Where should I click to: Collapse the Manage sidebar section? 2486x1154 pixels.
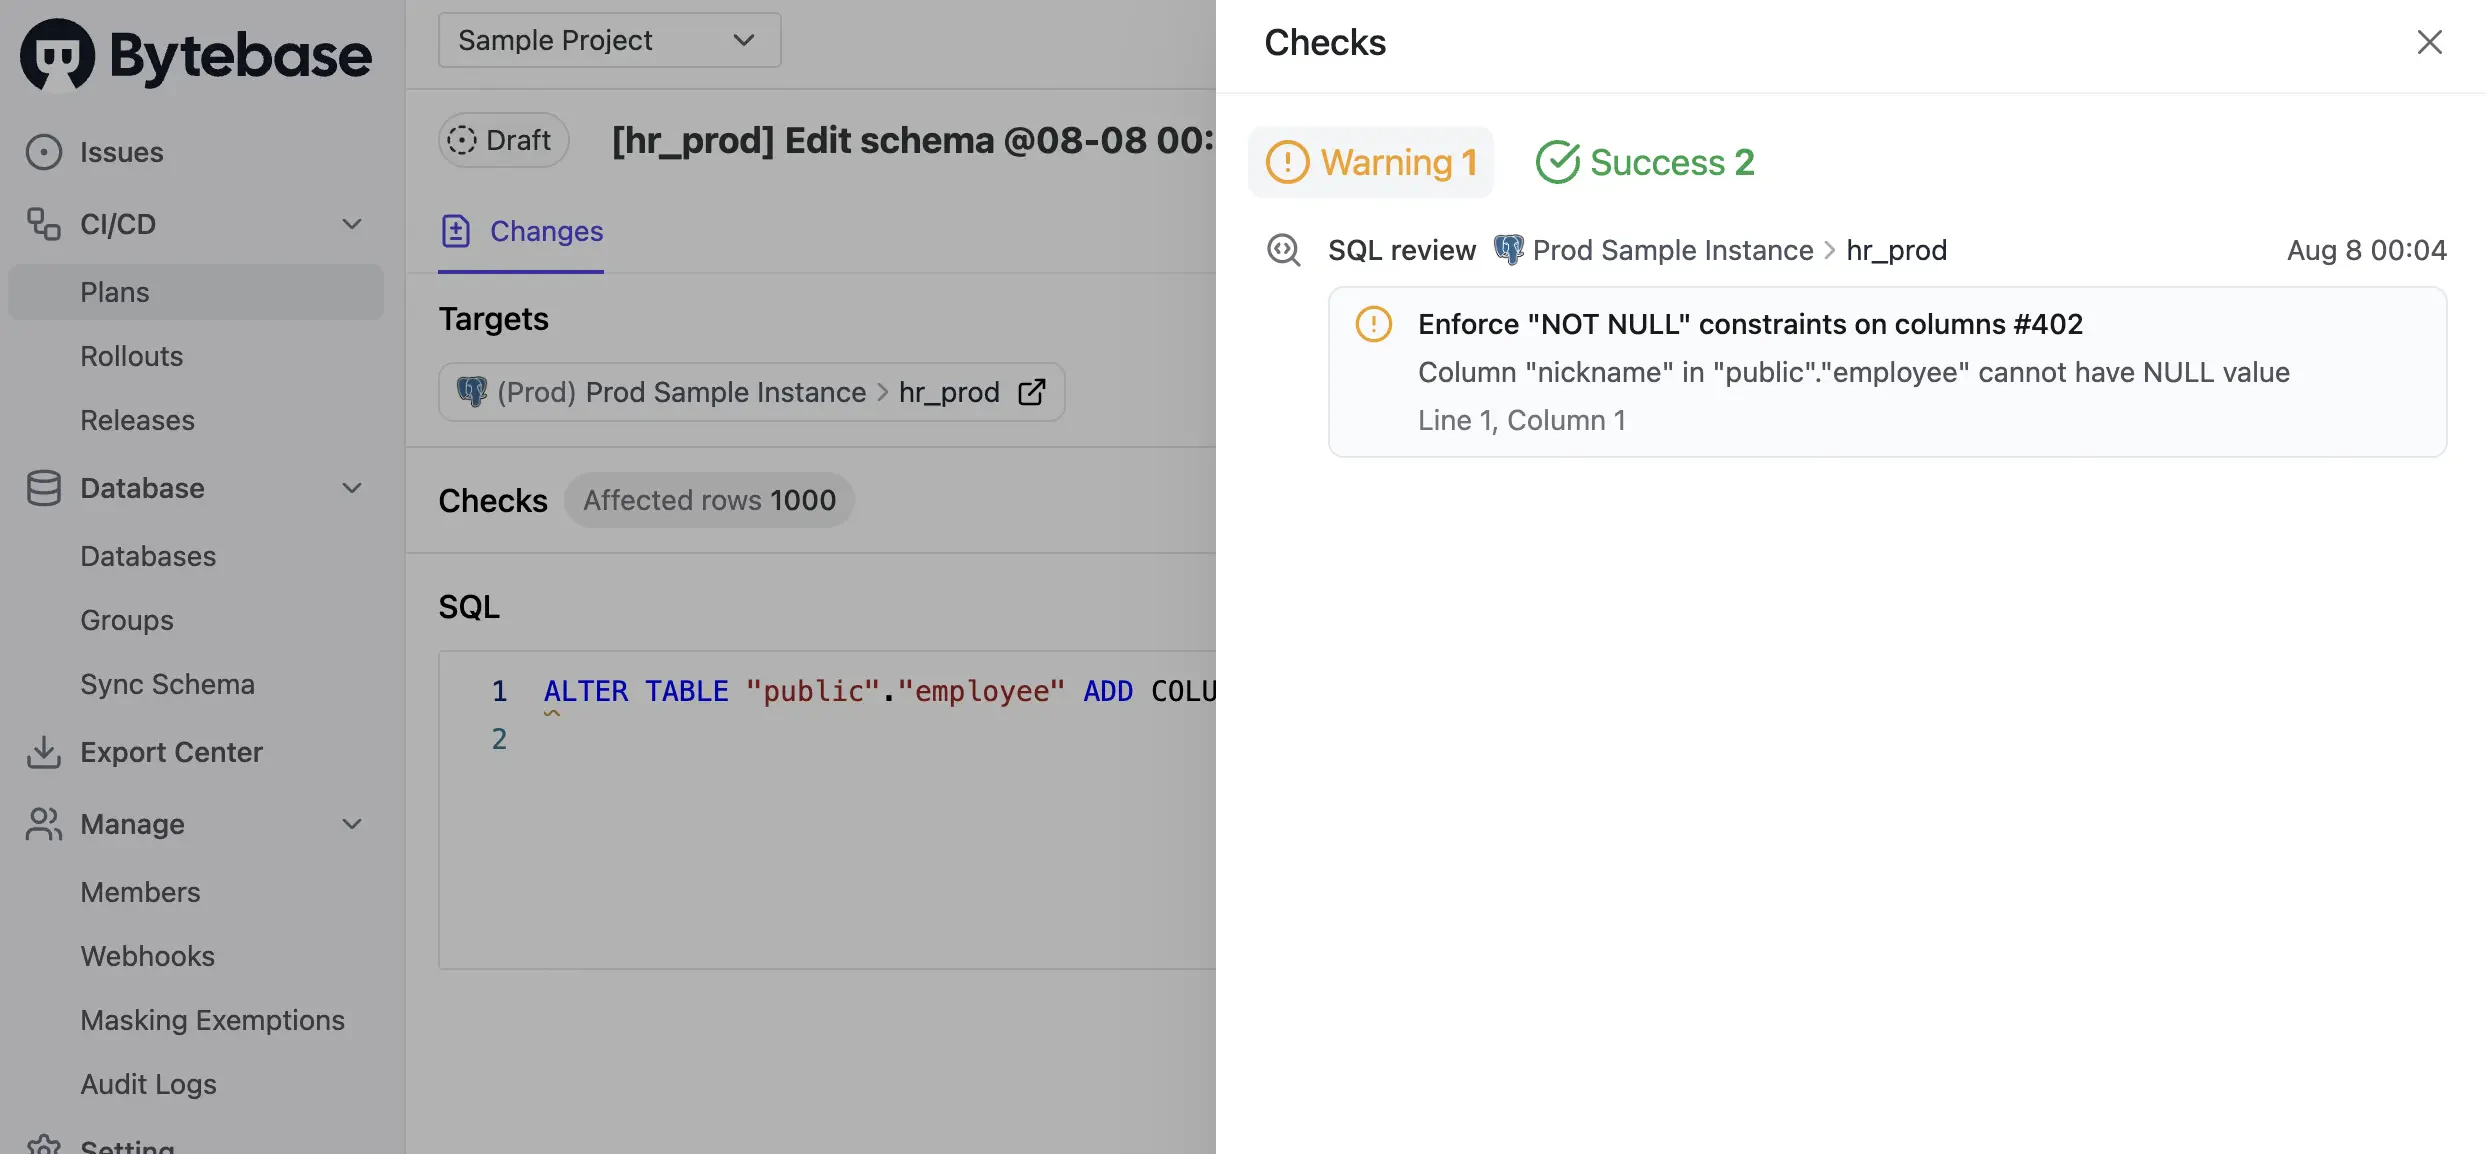[x=352, y=824]
